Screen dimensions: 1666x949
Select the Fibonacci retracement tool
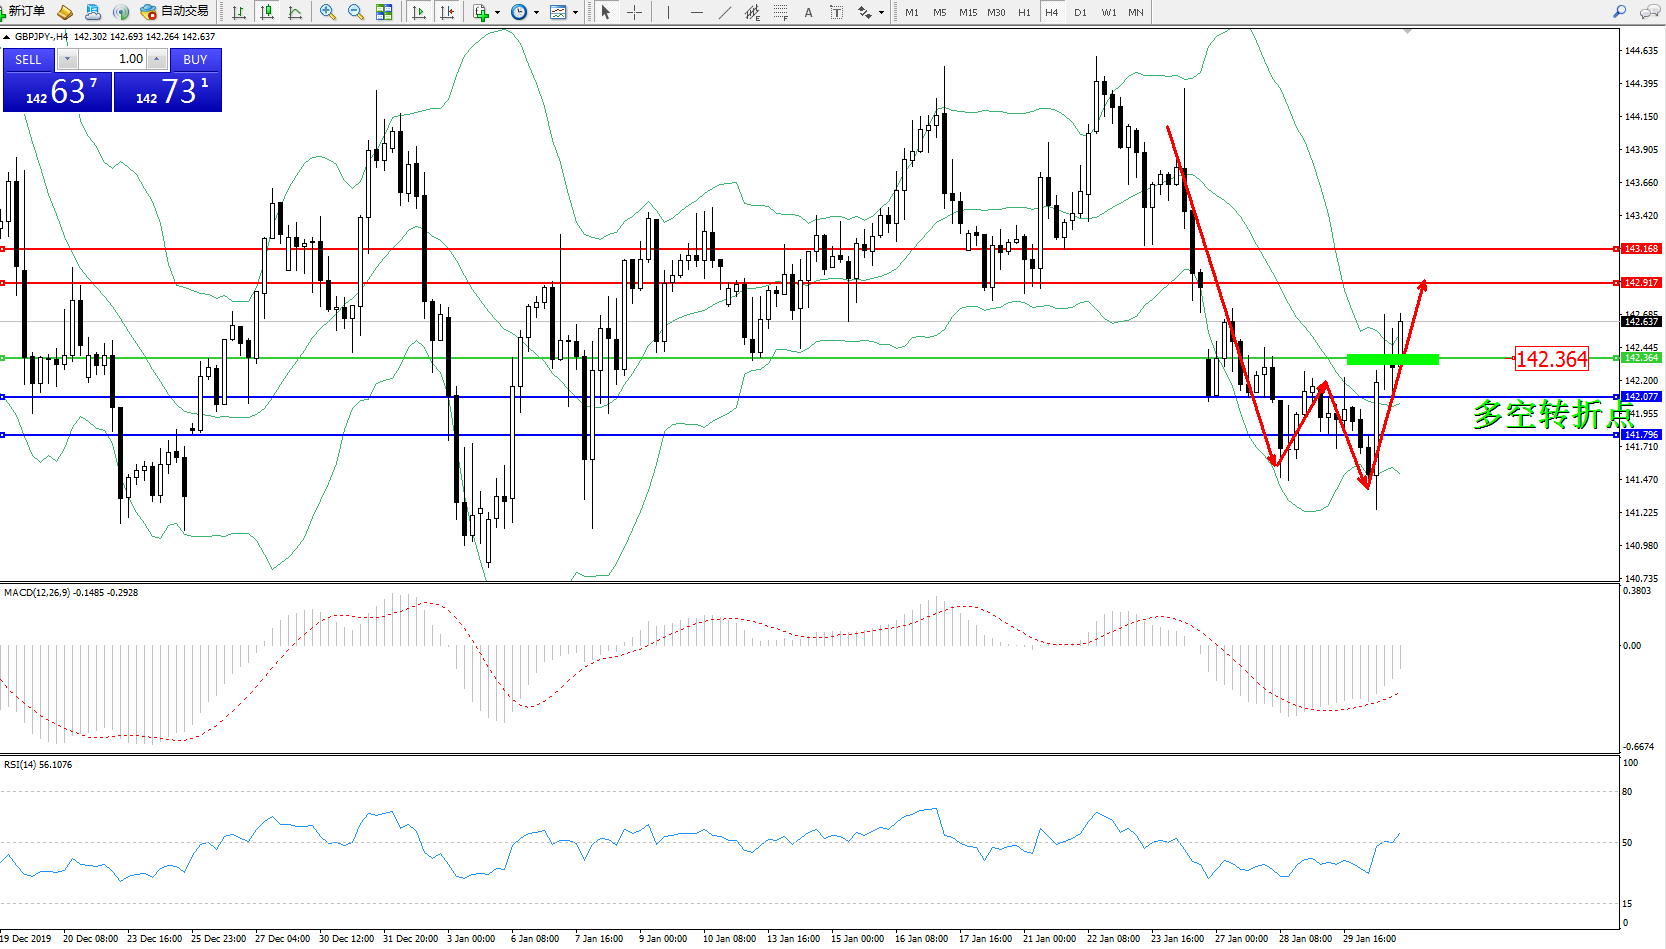[780, 12]
